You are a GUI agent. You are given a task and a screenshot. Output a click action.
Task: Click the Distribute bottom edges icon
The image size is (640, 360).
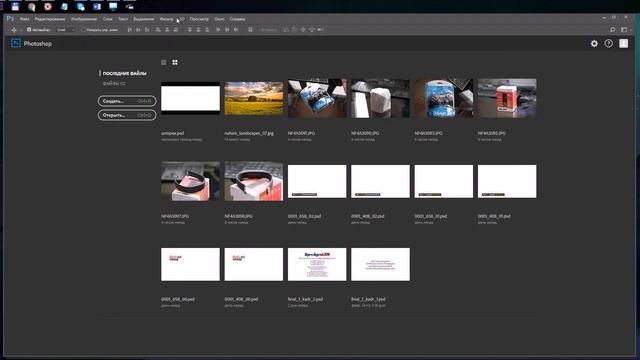pyautogui.click(x=207, y=30)
